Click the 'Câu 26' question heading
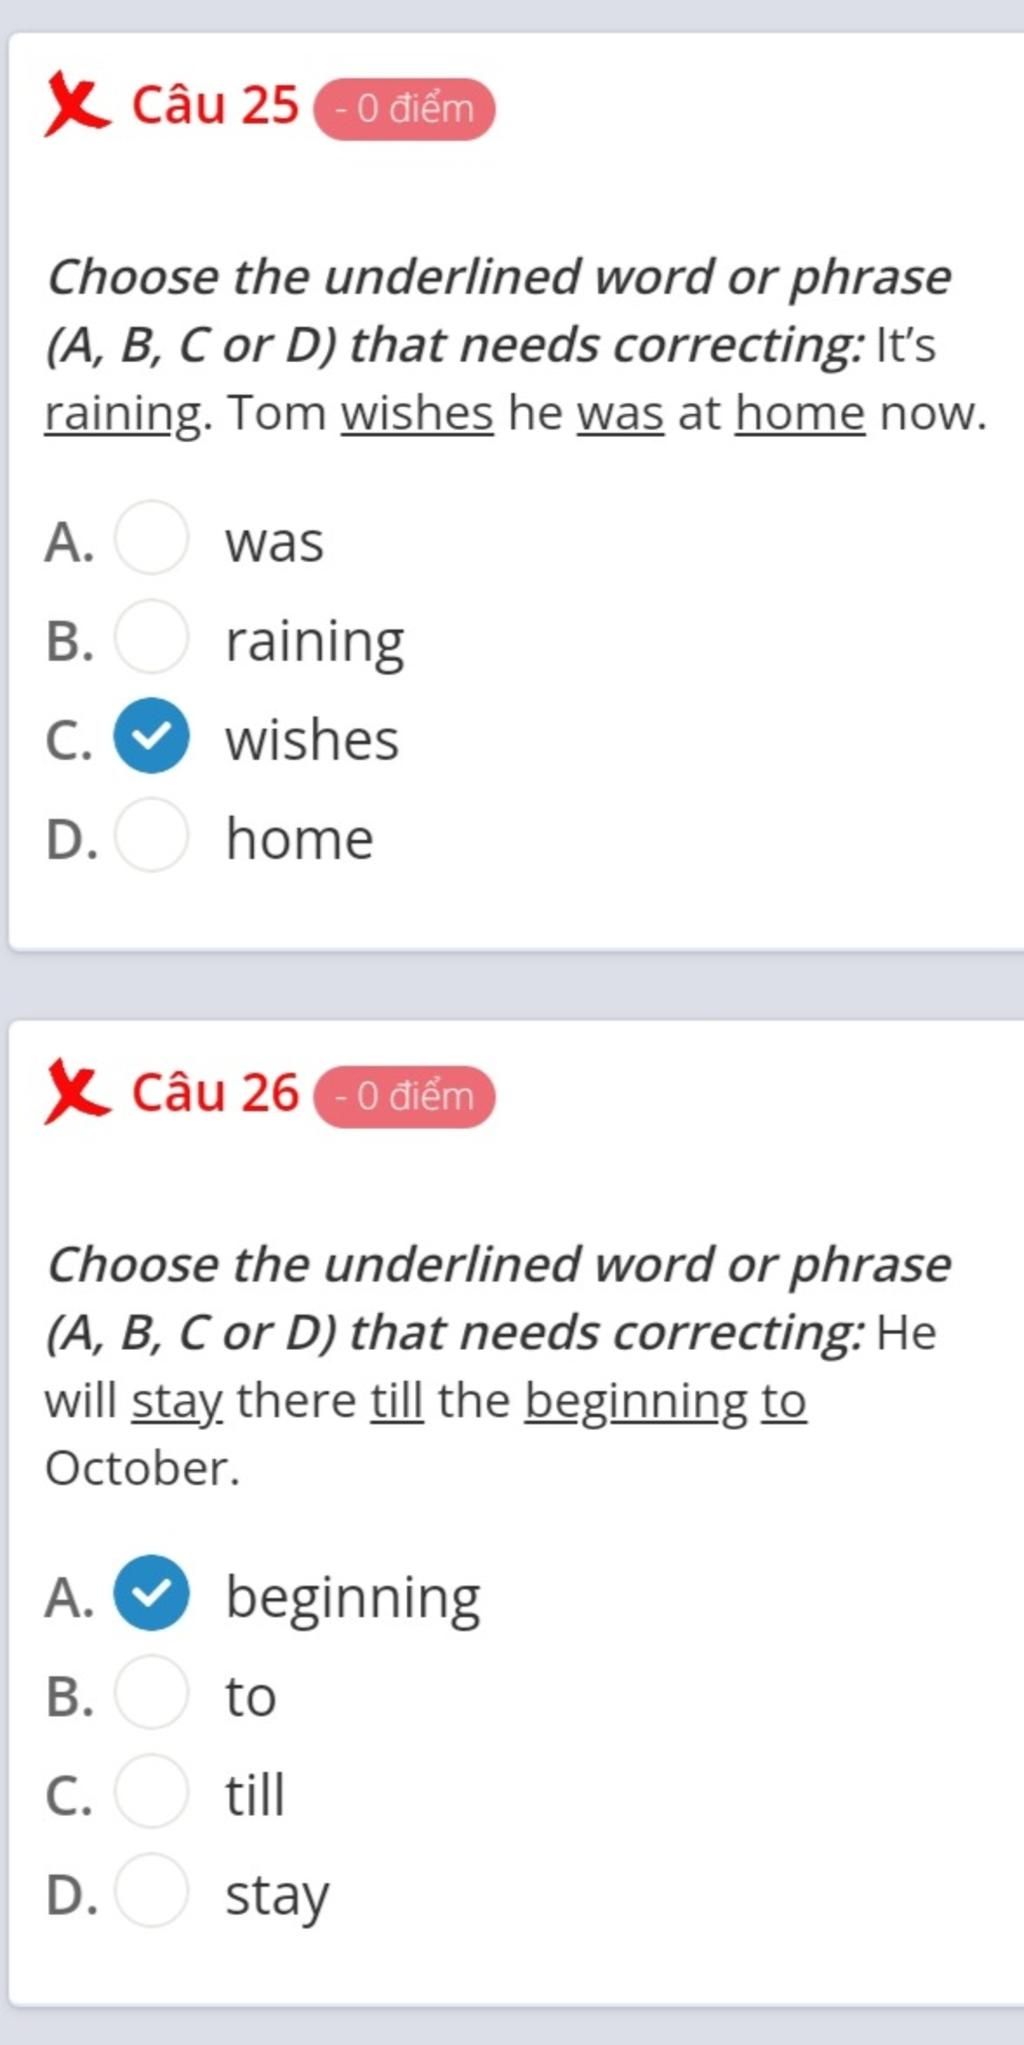This screenshot has height=2045, width=1024. click(x=215, y=1093)
